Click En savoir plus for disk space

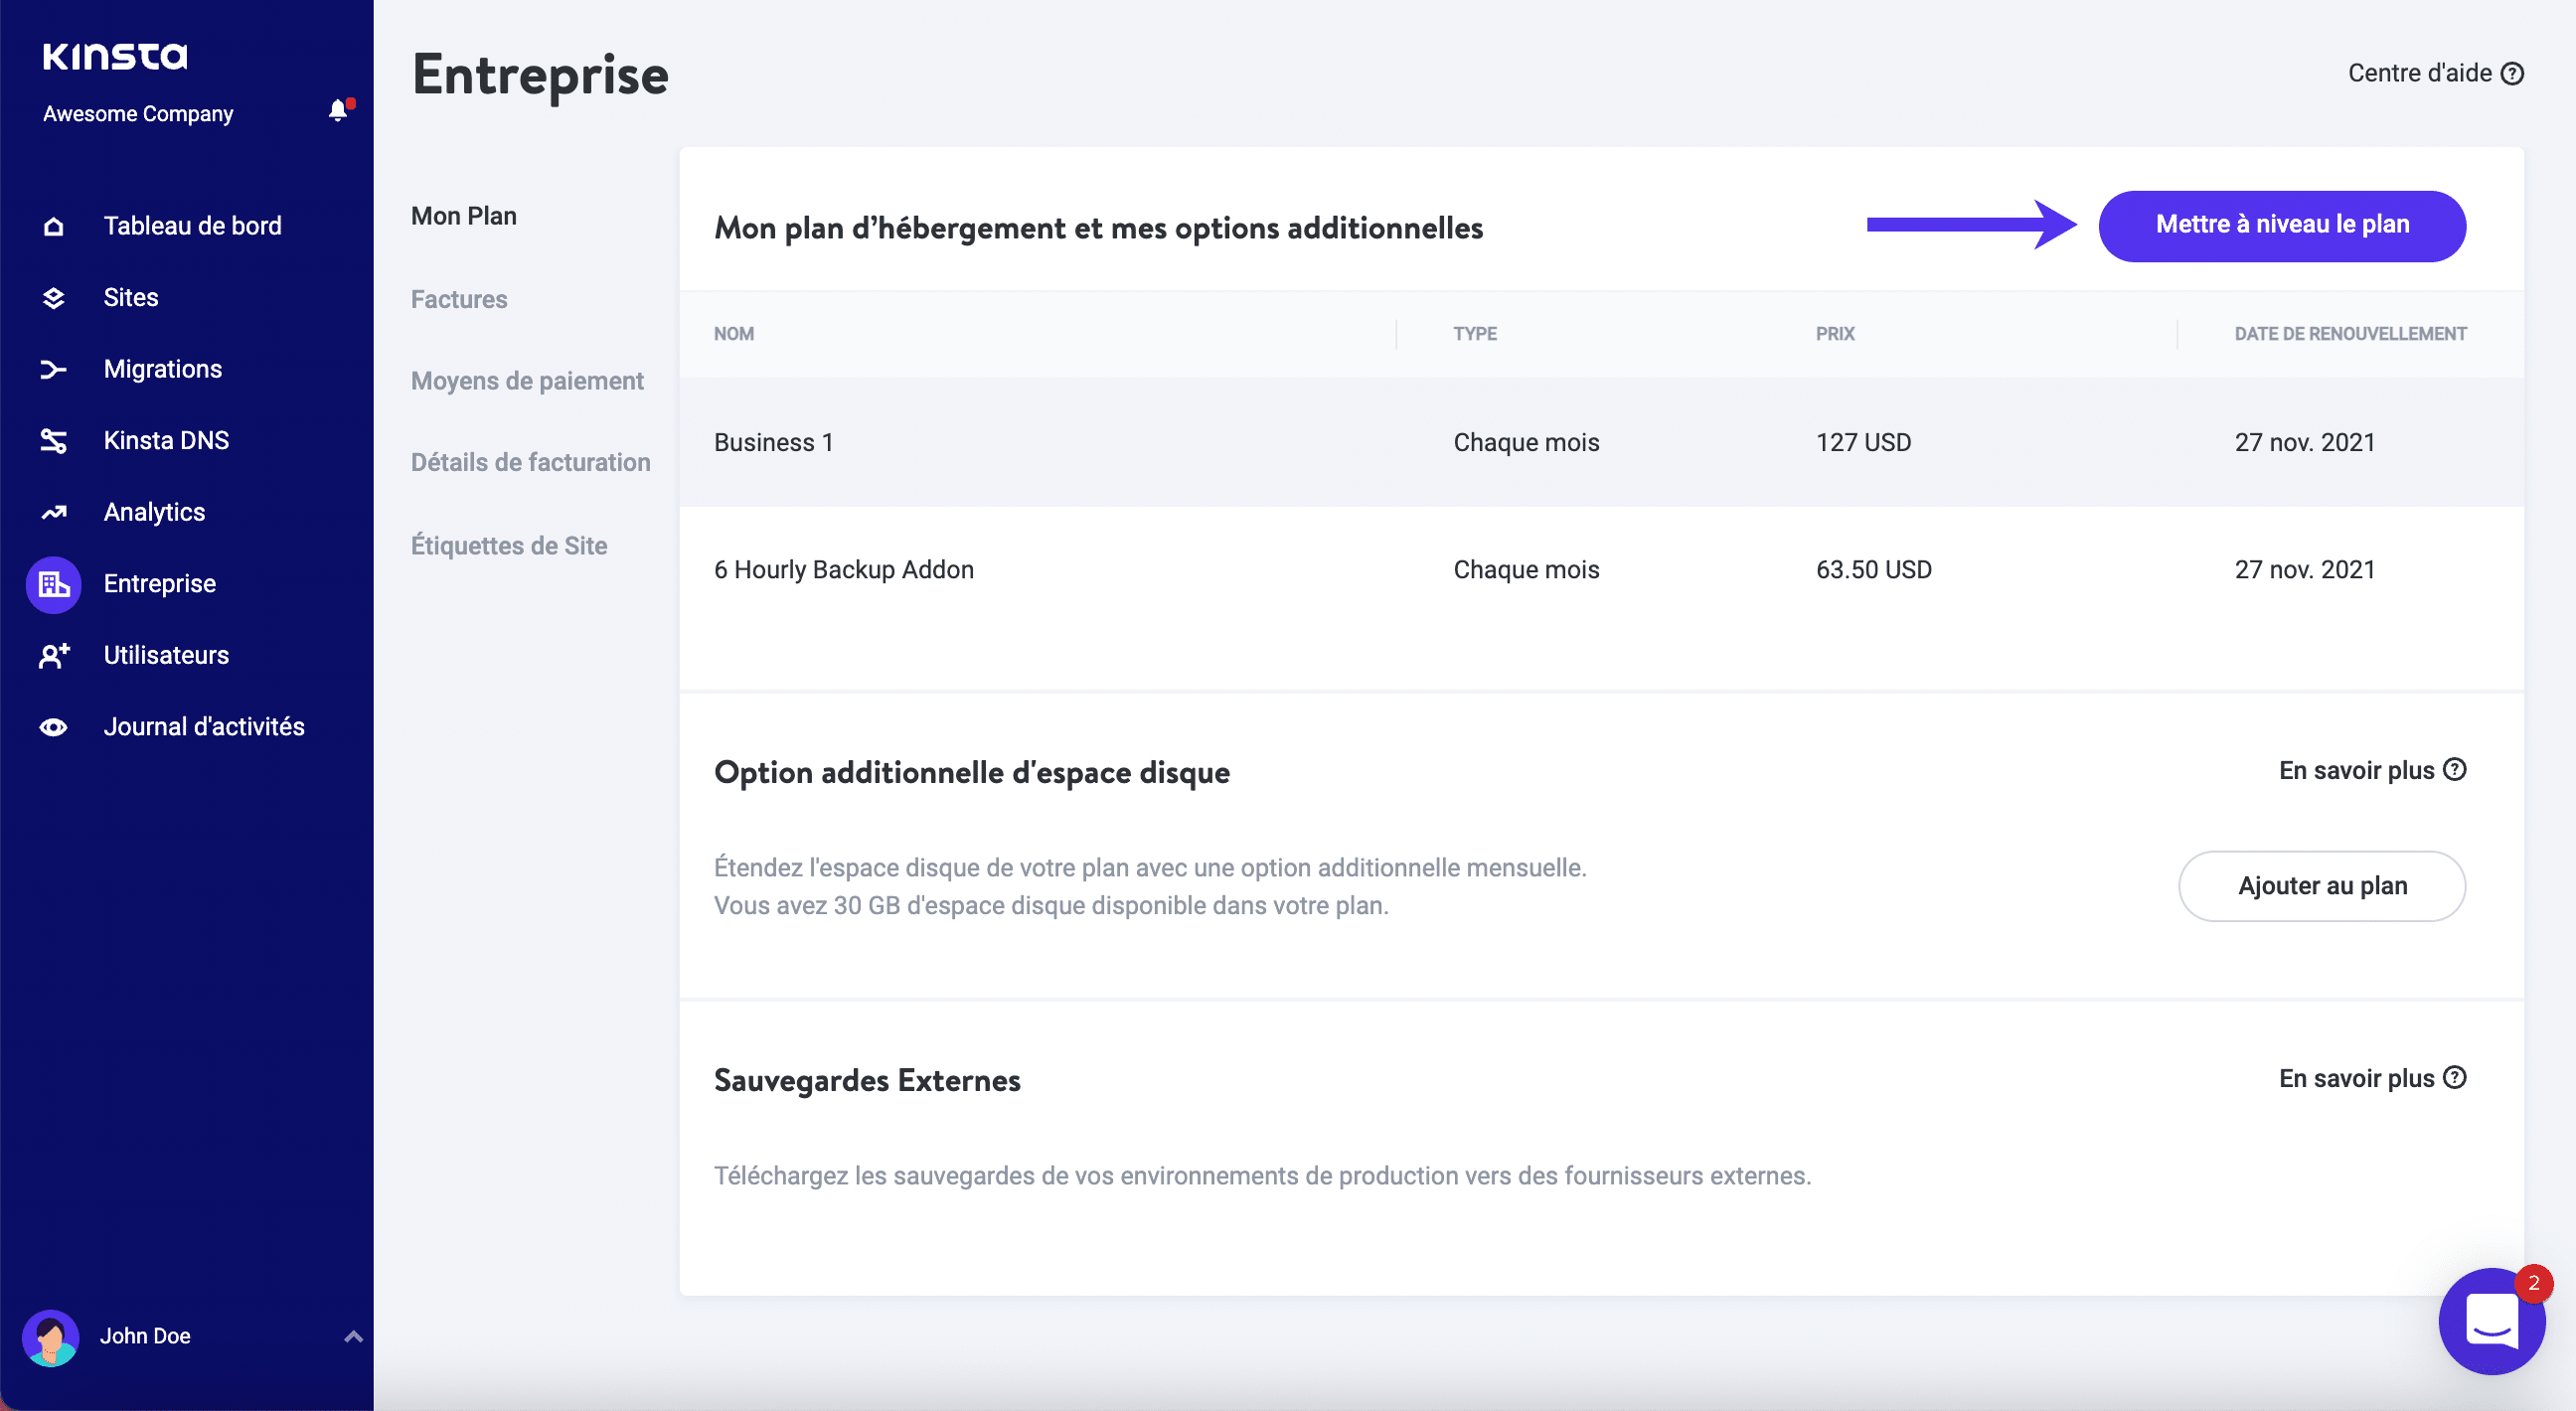click(2356, 771)
